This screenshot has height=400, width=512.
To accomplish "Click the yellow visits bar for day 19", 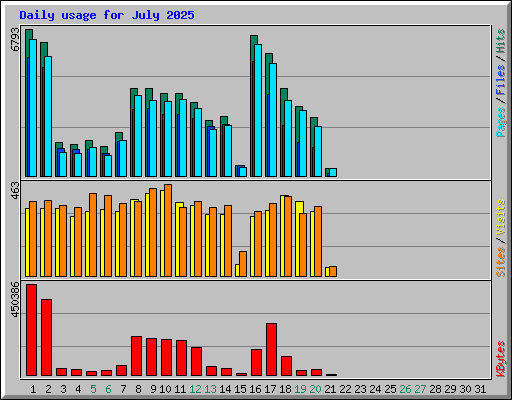I will point(298,239).
